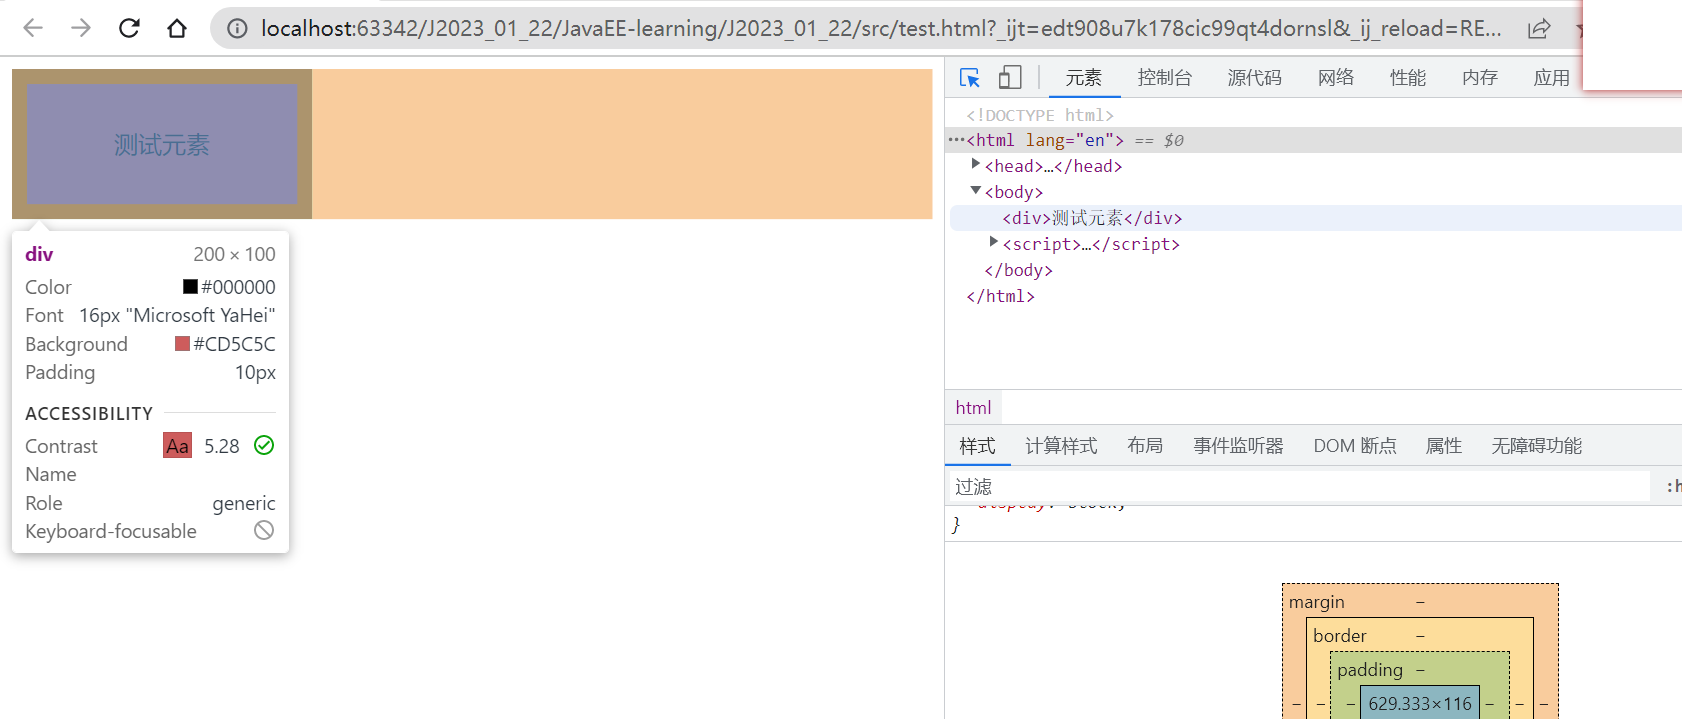Image resolution: width=1682 pixels, height=719 pixels.
Task: Select the html lang="en" DOM node
Action: pyautogui.click(x=1045, y=140)
